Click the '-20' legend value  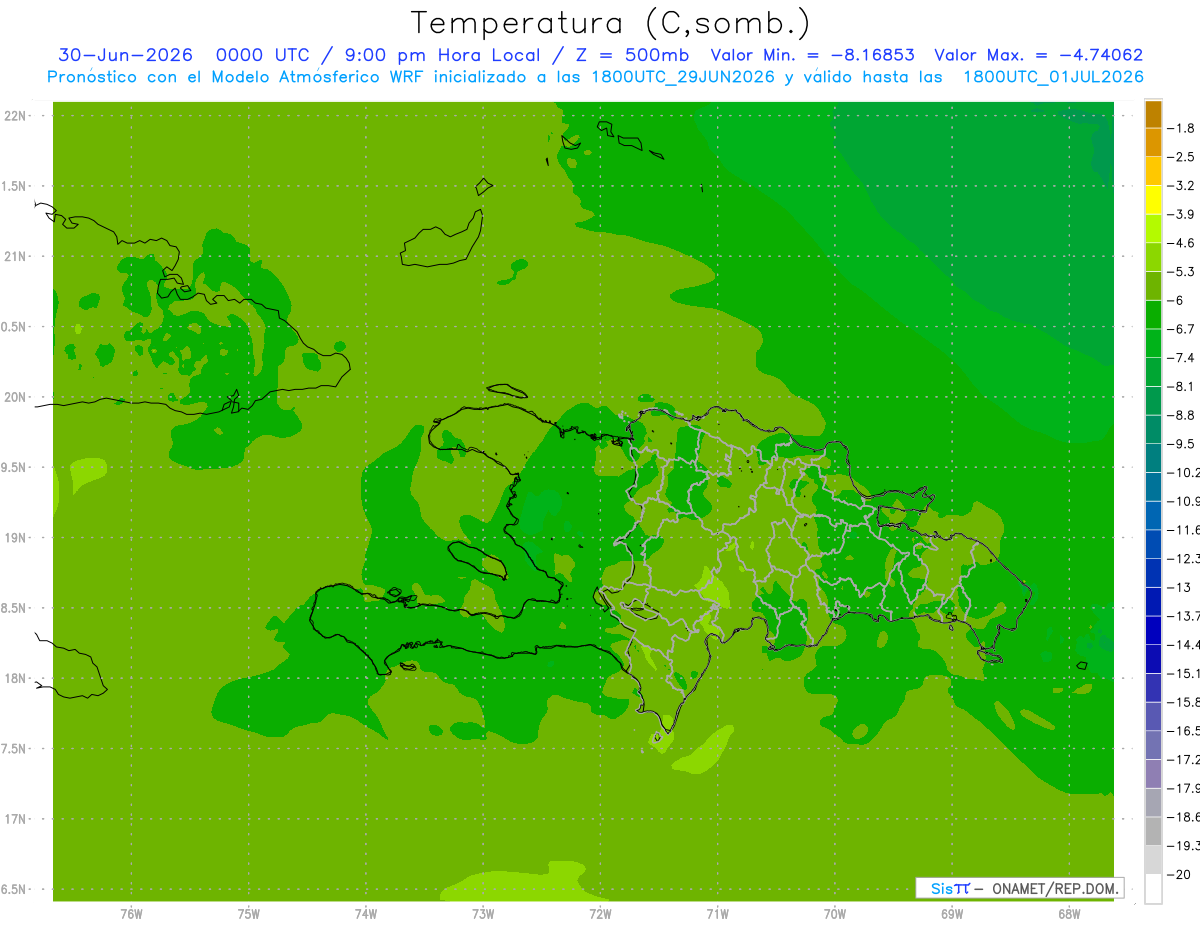pyautogui.click(x=1179, y=875)
